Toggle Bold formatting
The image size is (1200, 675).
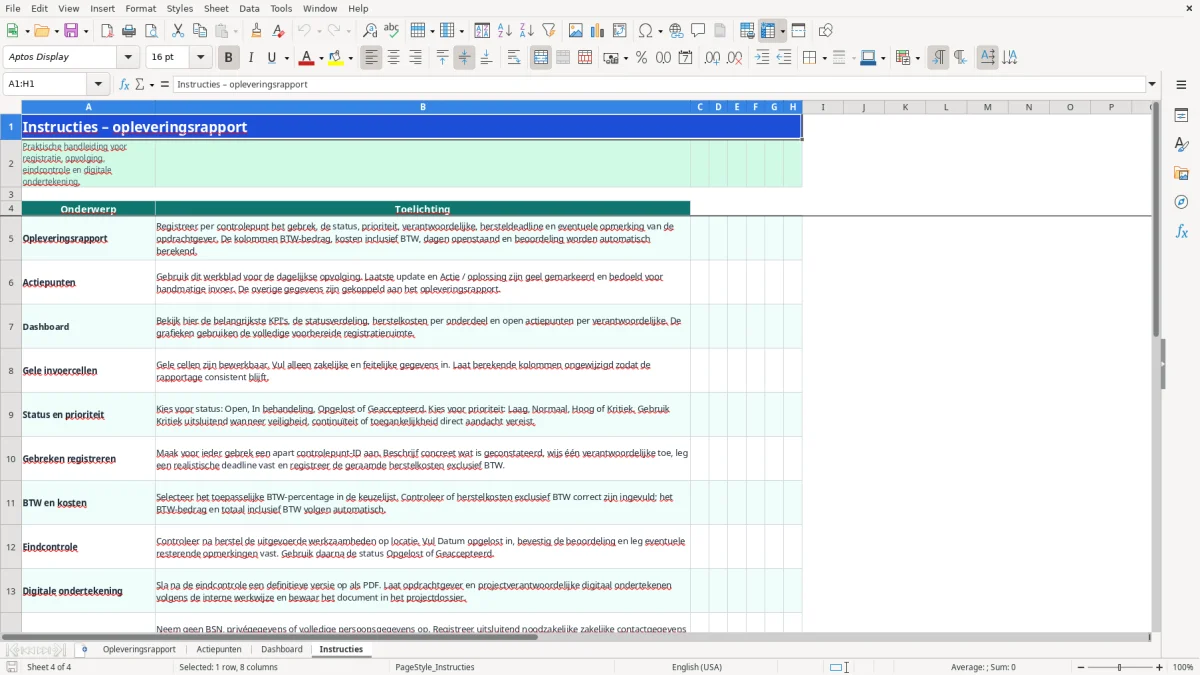pyautogui.click(x=229, y=58)
